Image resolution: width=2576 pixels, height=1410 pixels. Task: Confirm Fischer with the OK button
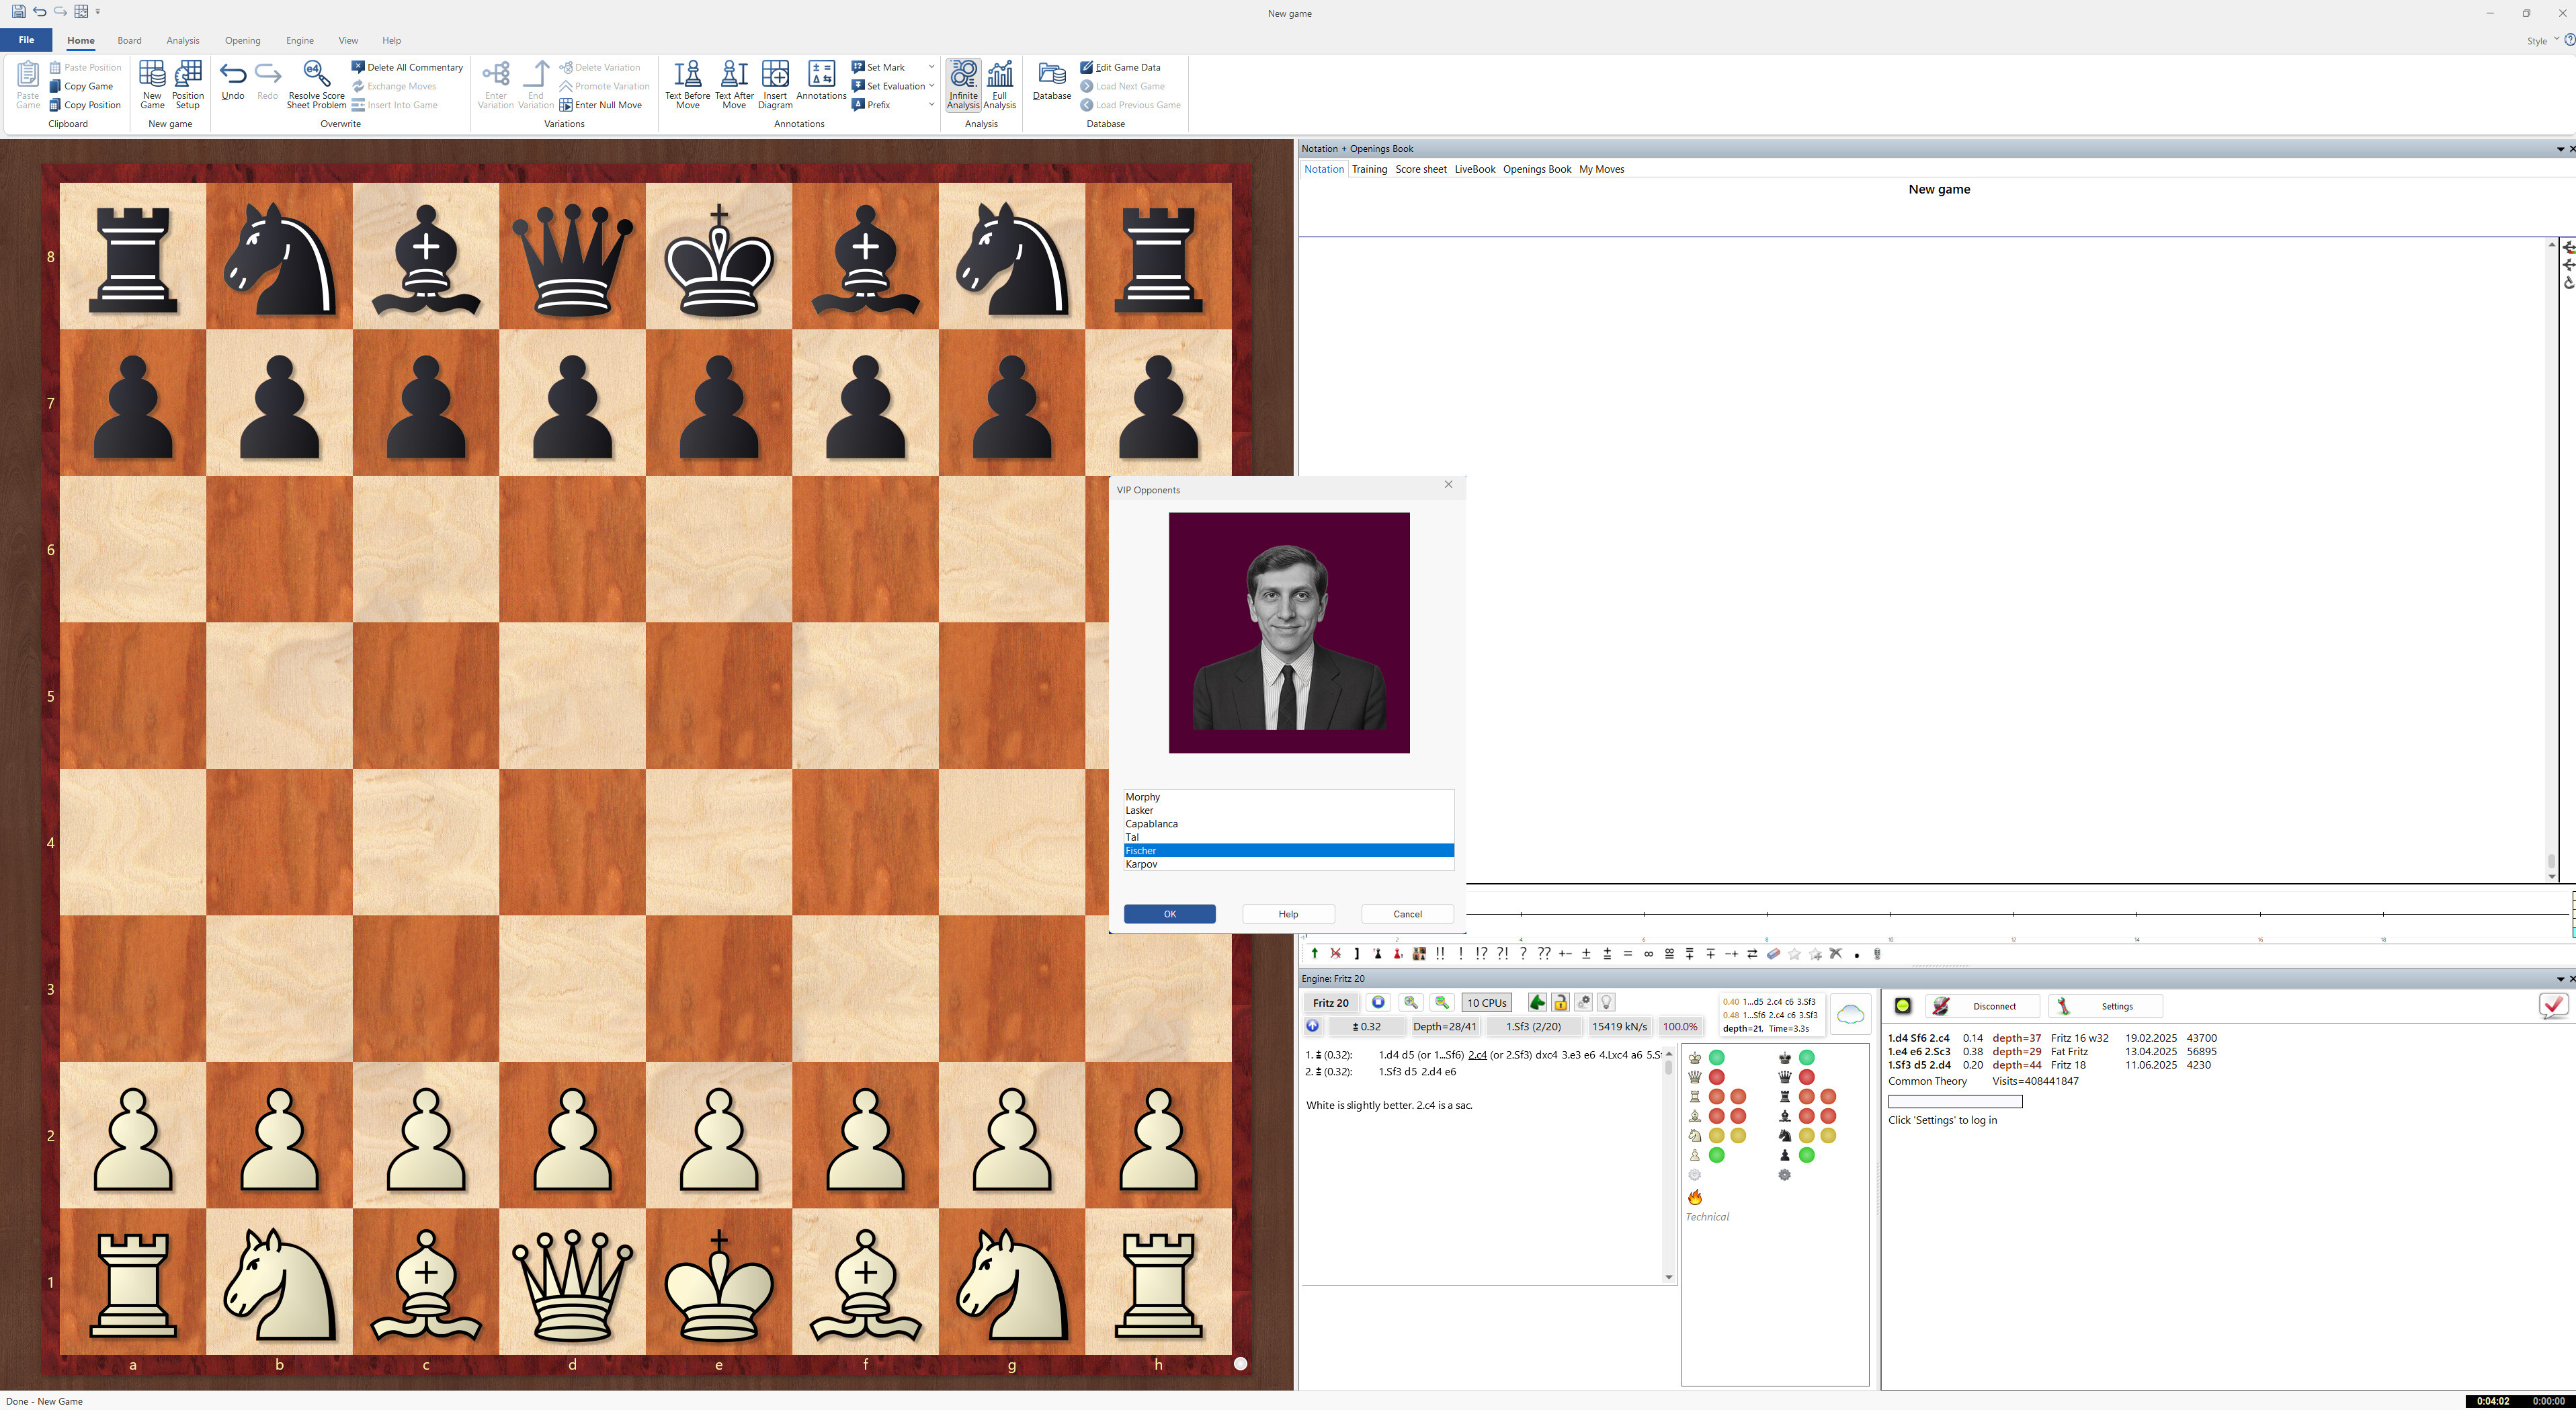pos(1169,913)
